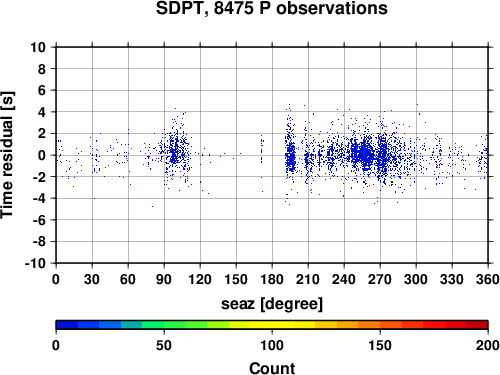This screenshot has width=500, height=375.
Task: Click the y-axis tick label 0
Action: [42, 155]
